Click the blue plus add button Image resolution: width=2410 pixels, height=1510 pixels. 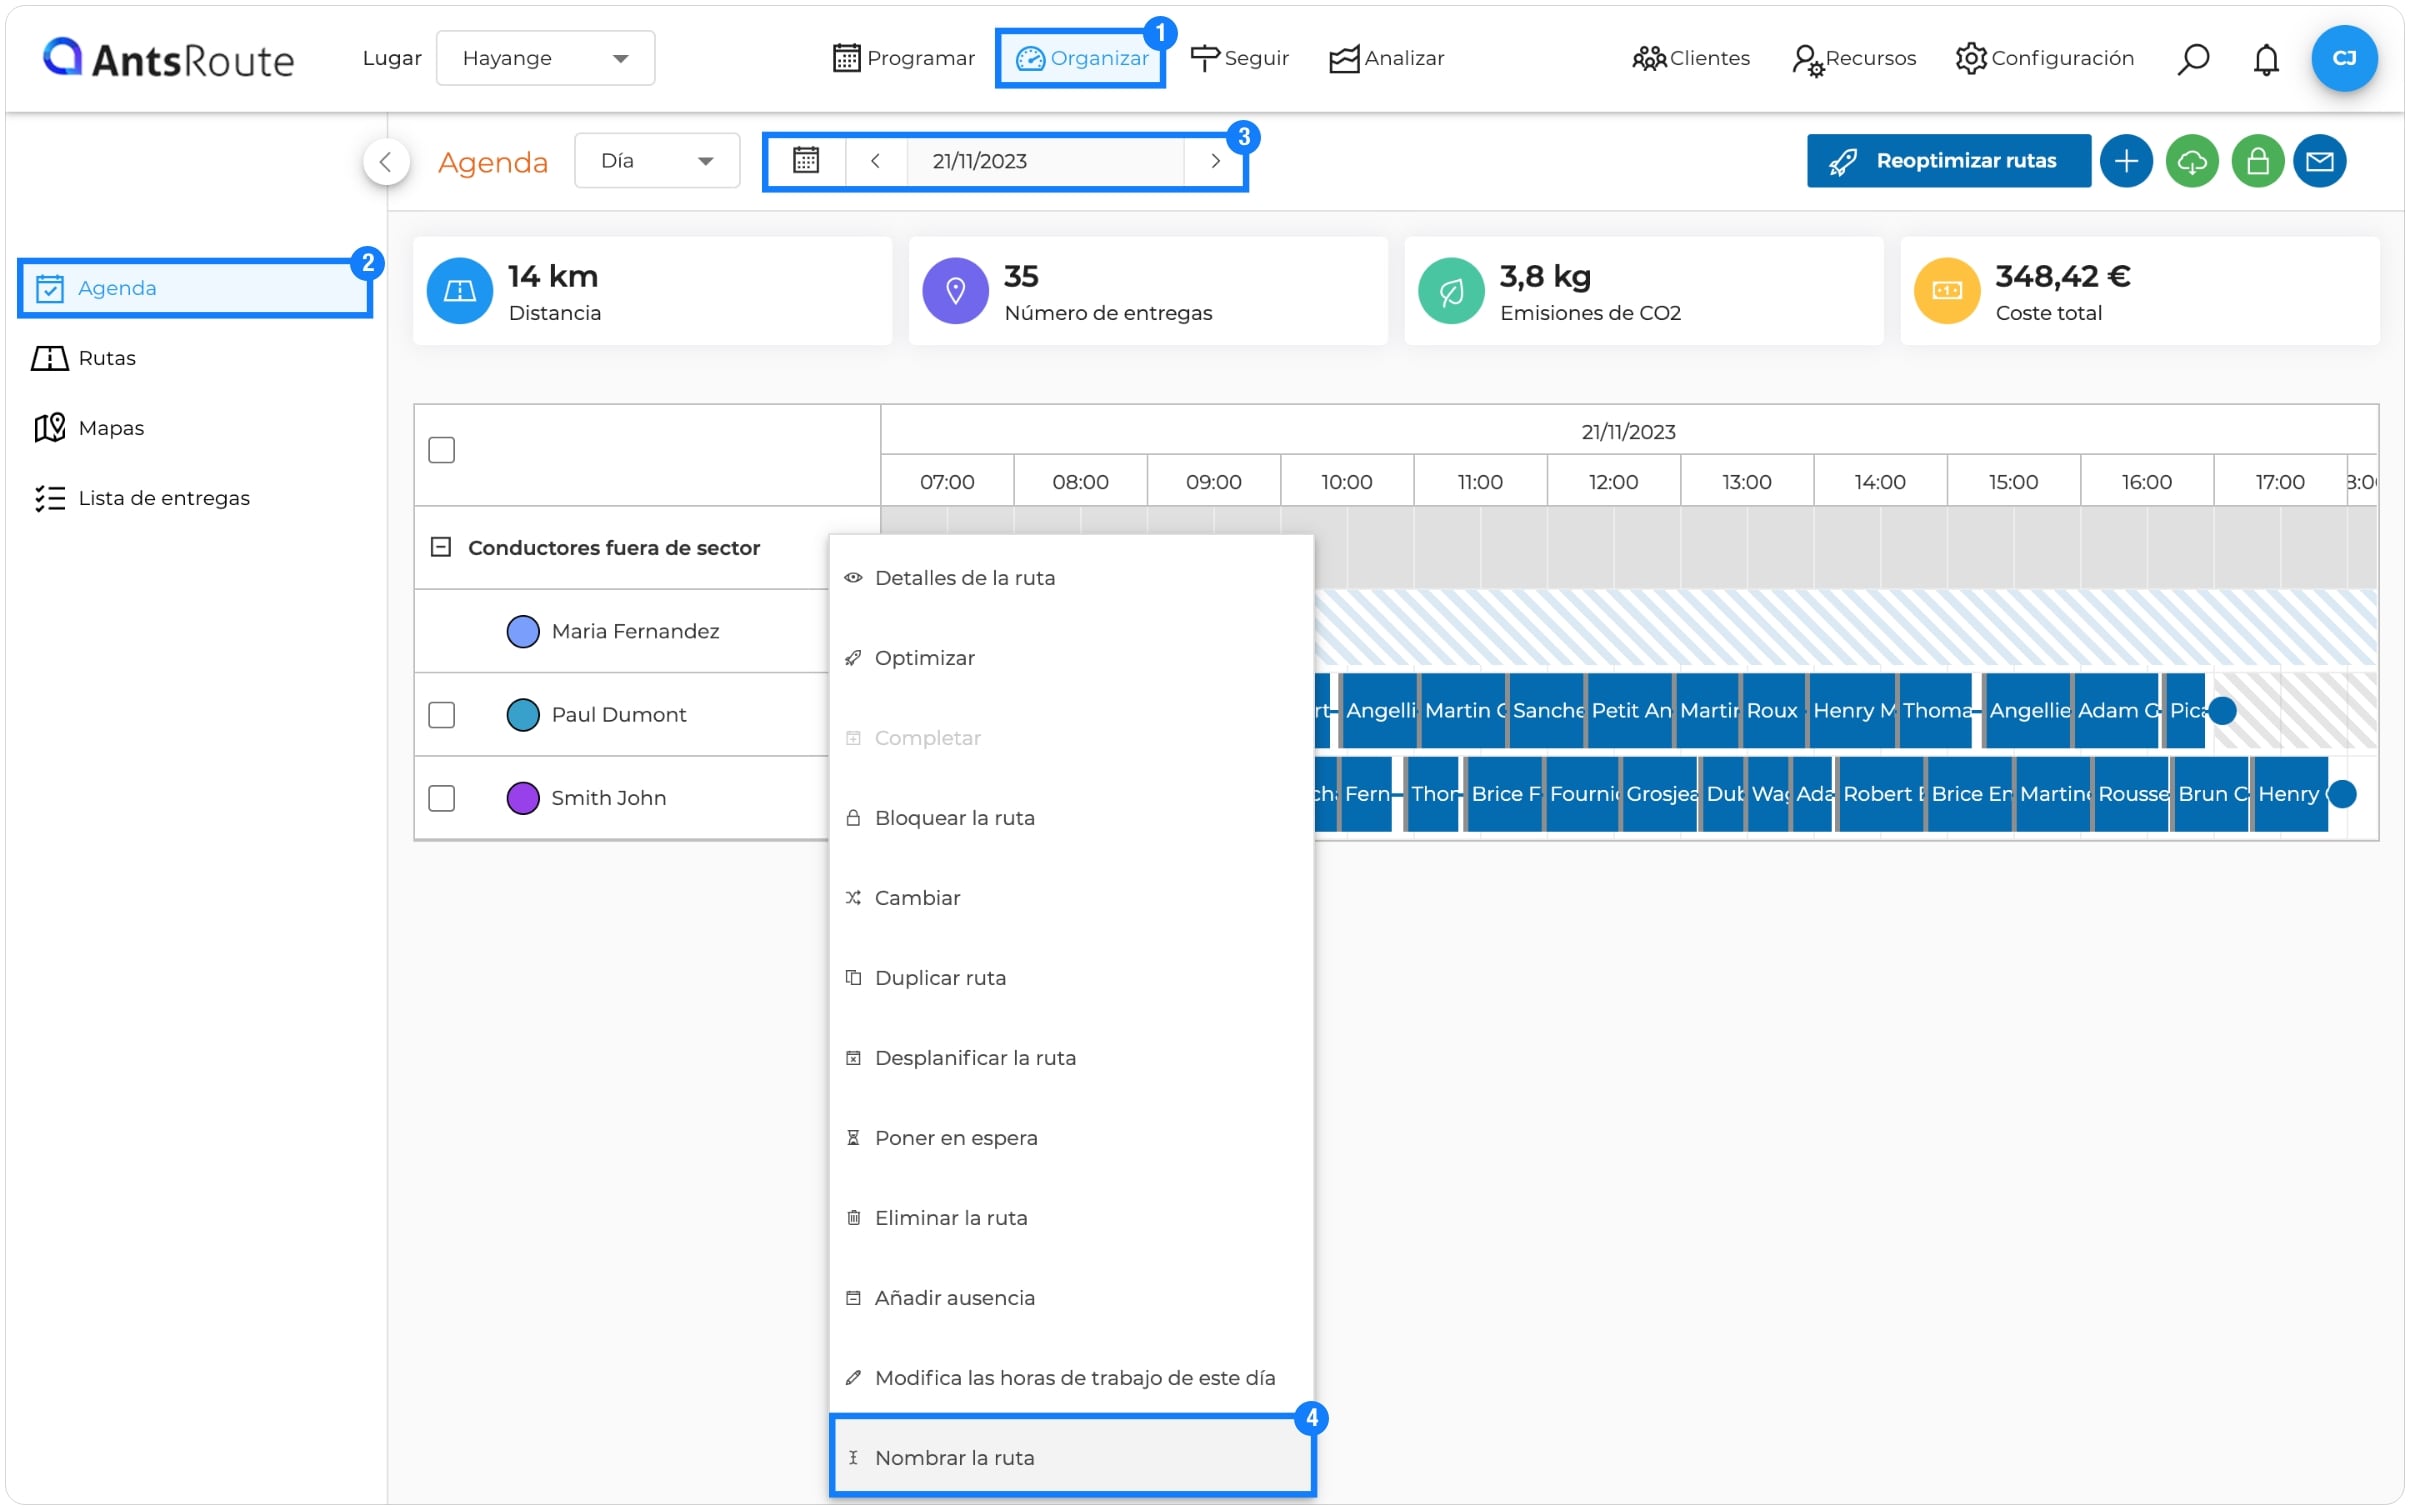click(2125, 161)
